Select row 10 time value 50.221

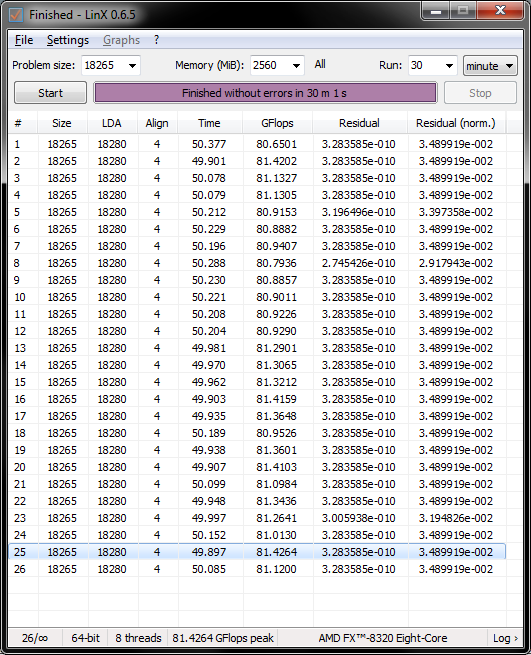(x=209, y=297)
